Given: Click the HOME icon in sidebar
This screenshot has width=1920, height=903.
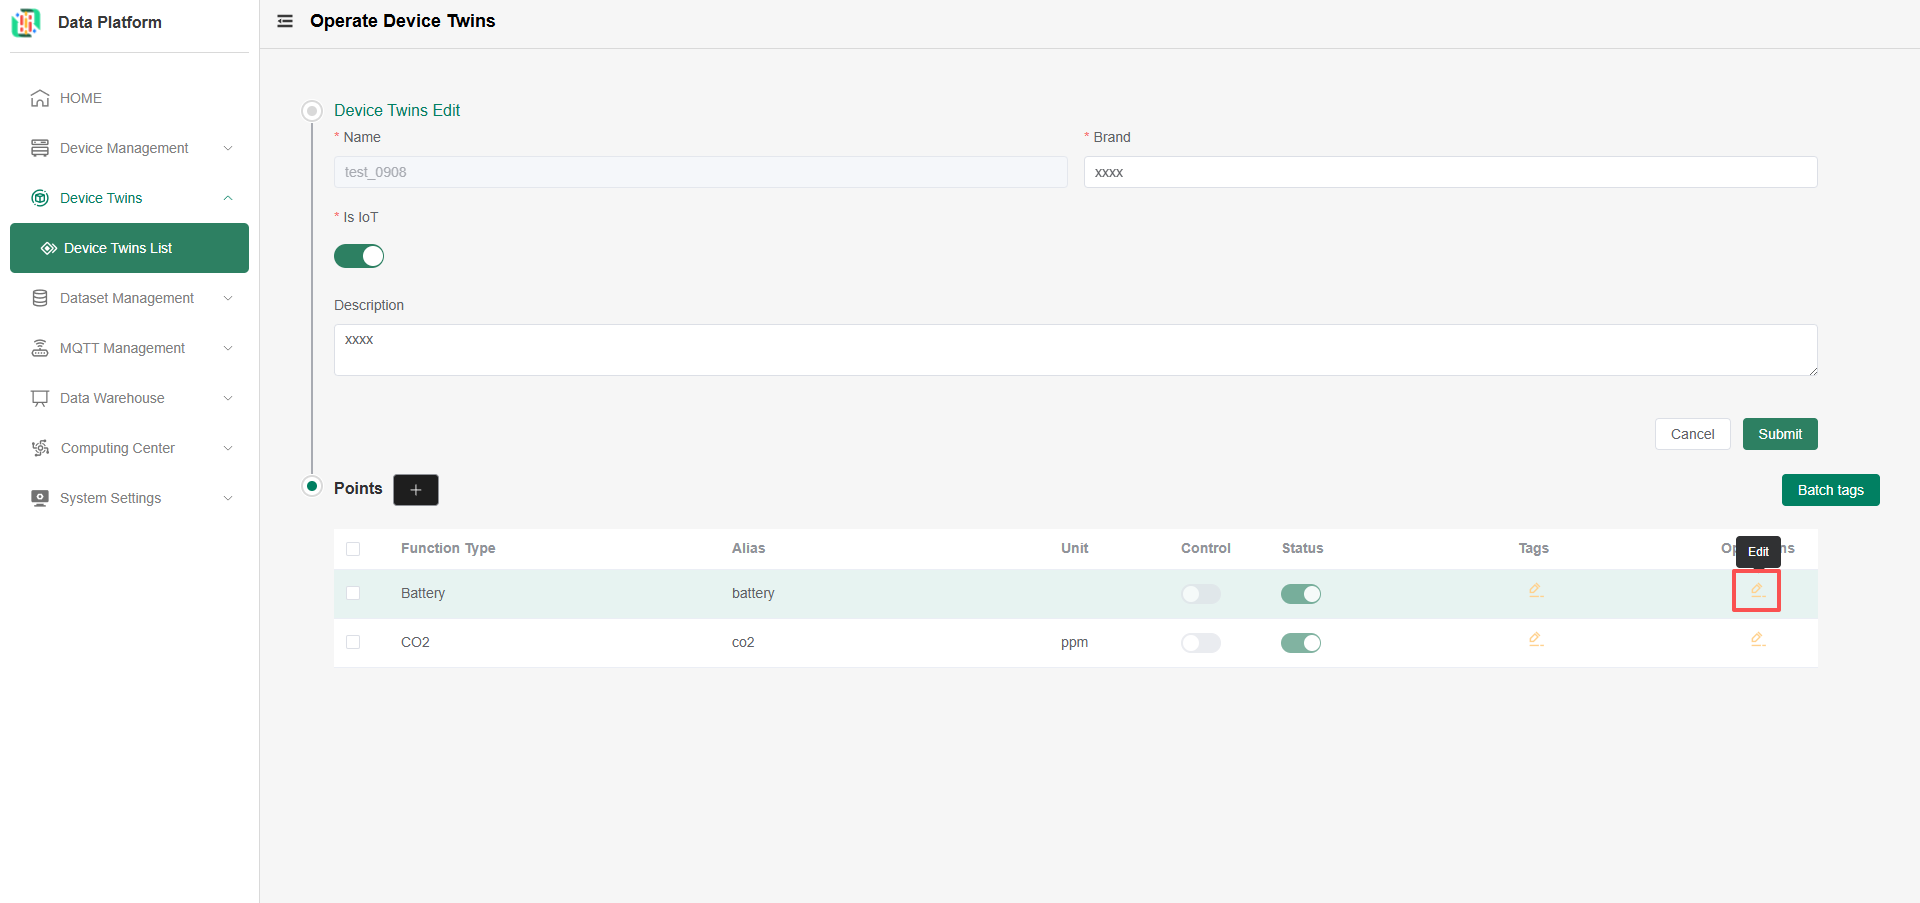Looking at the screenshot, I should tap(40, 98).
